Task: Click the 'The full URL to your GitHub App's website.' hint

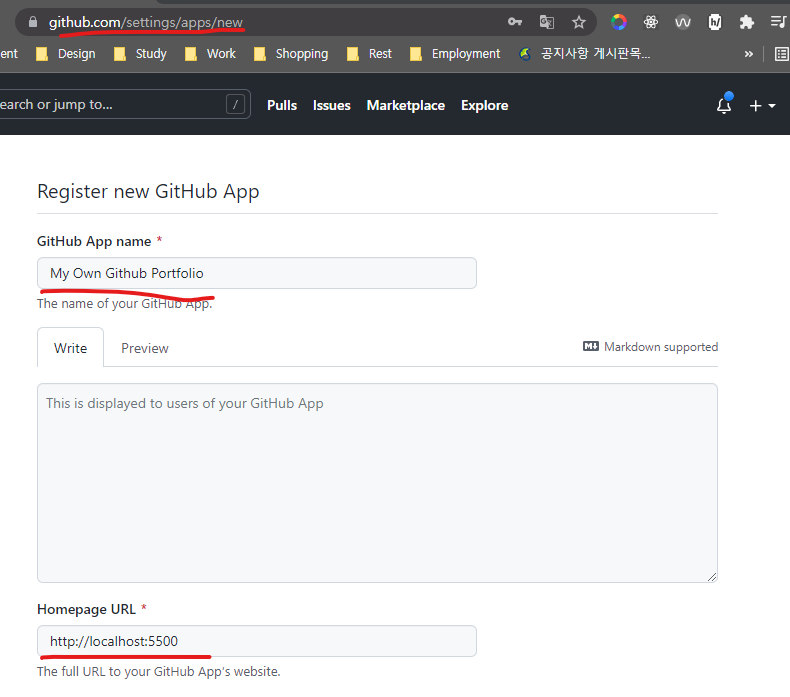Action: point(159,671)
